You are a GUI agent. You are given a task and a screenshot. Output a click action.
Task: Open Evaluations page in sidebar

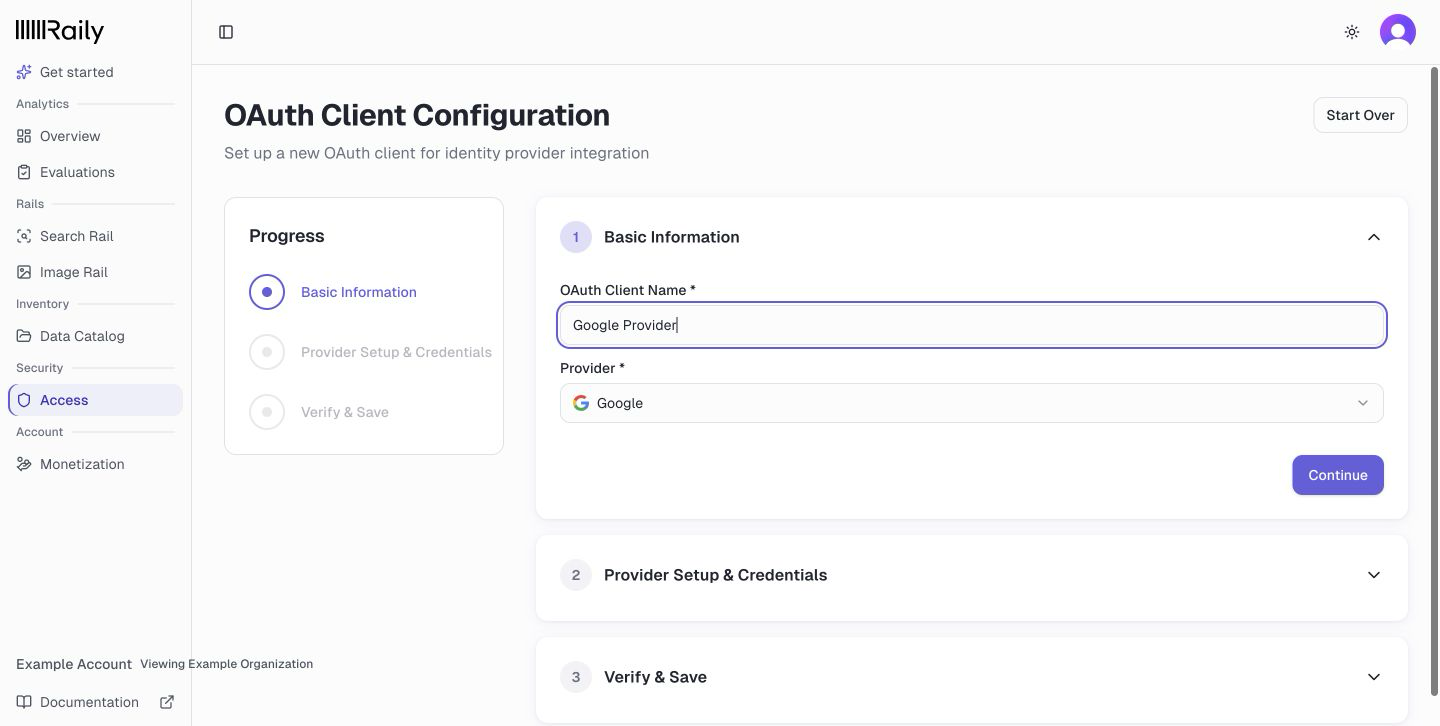[95, 172]
